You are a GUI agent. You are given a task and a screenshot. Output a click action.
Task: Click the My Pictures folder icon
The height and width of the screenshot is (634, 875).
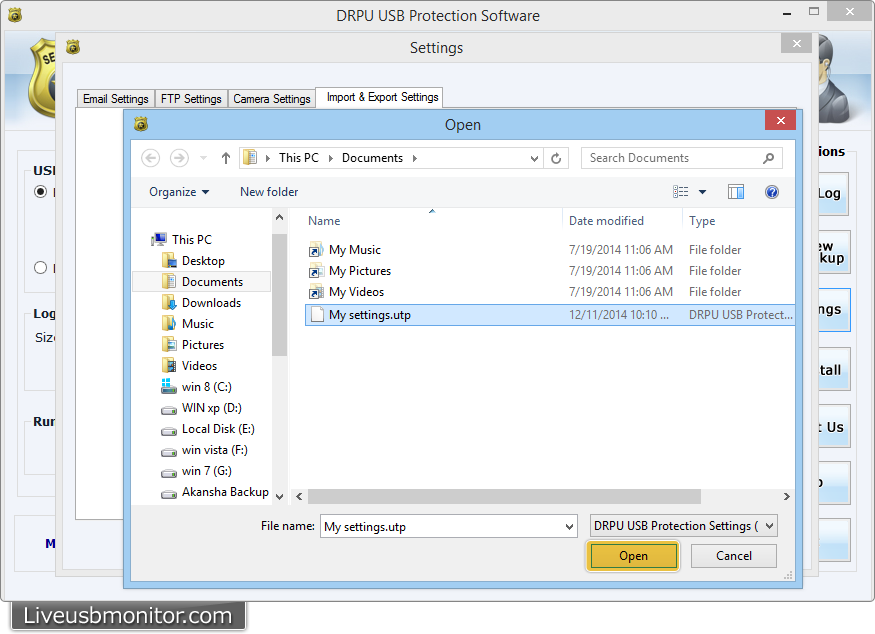point(316,271)
